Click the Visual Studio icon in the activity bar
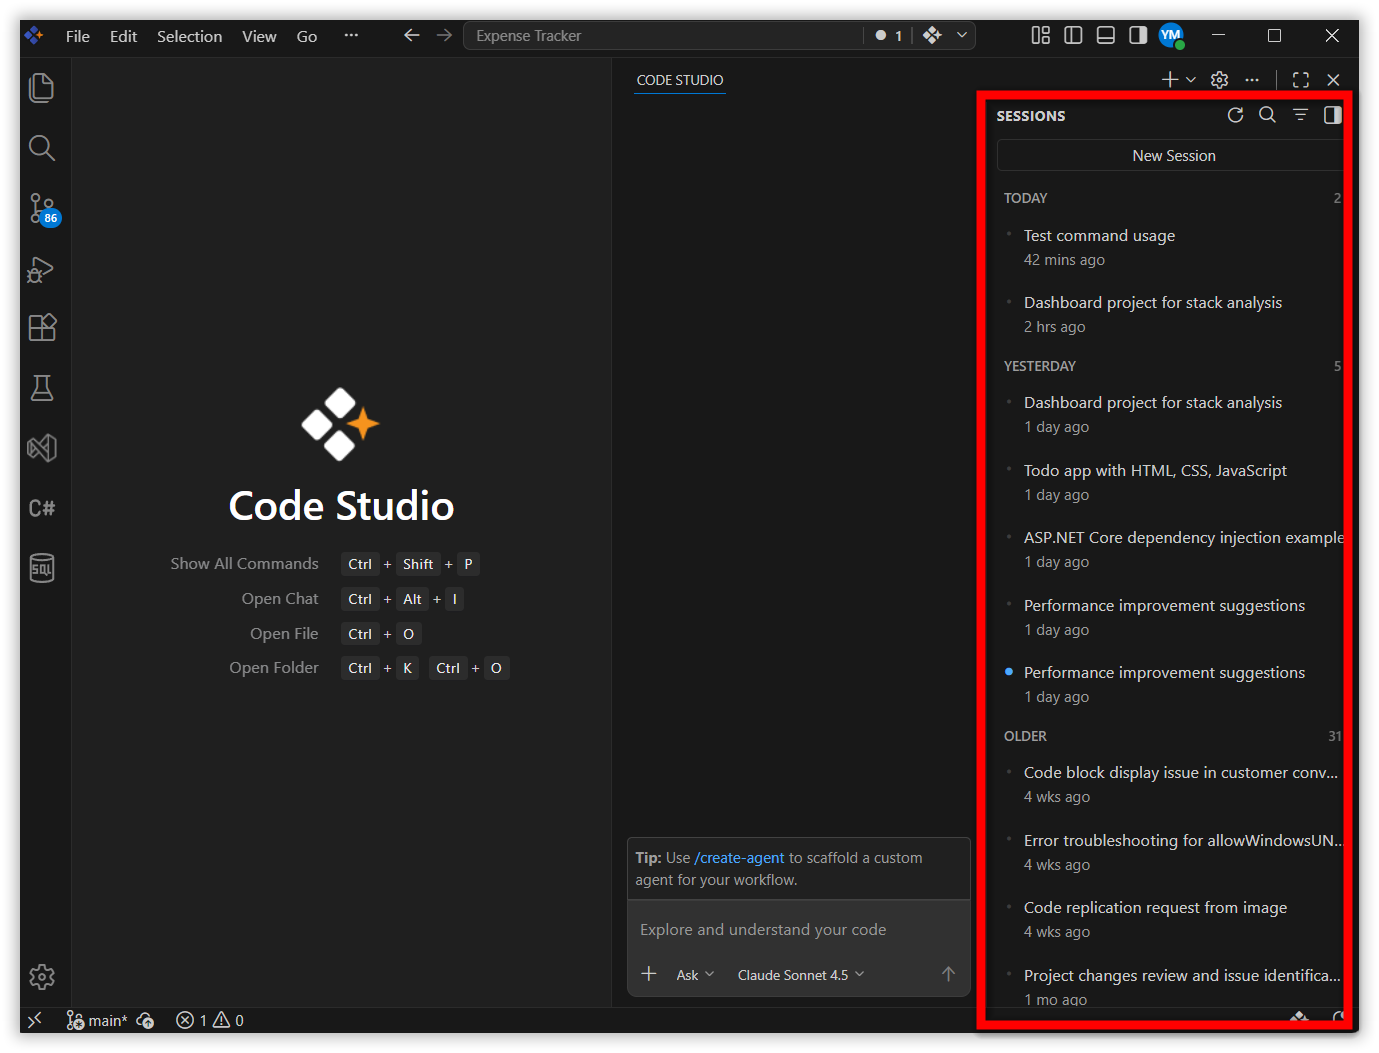1379x1053 pixels. coord(42,448)
